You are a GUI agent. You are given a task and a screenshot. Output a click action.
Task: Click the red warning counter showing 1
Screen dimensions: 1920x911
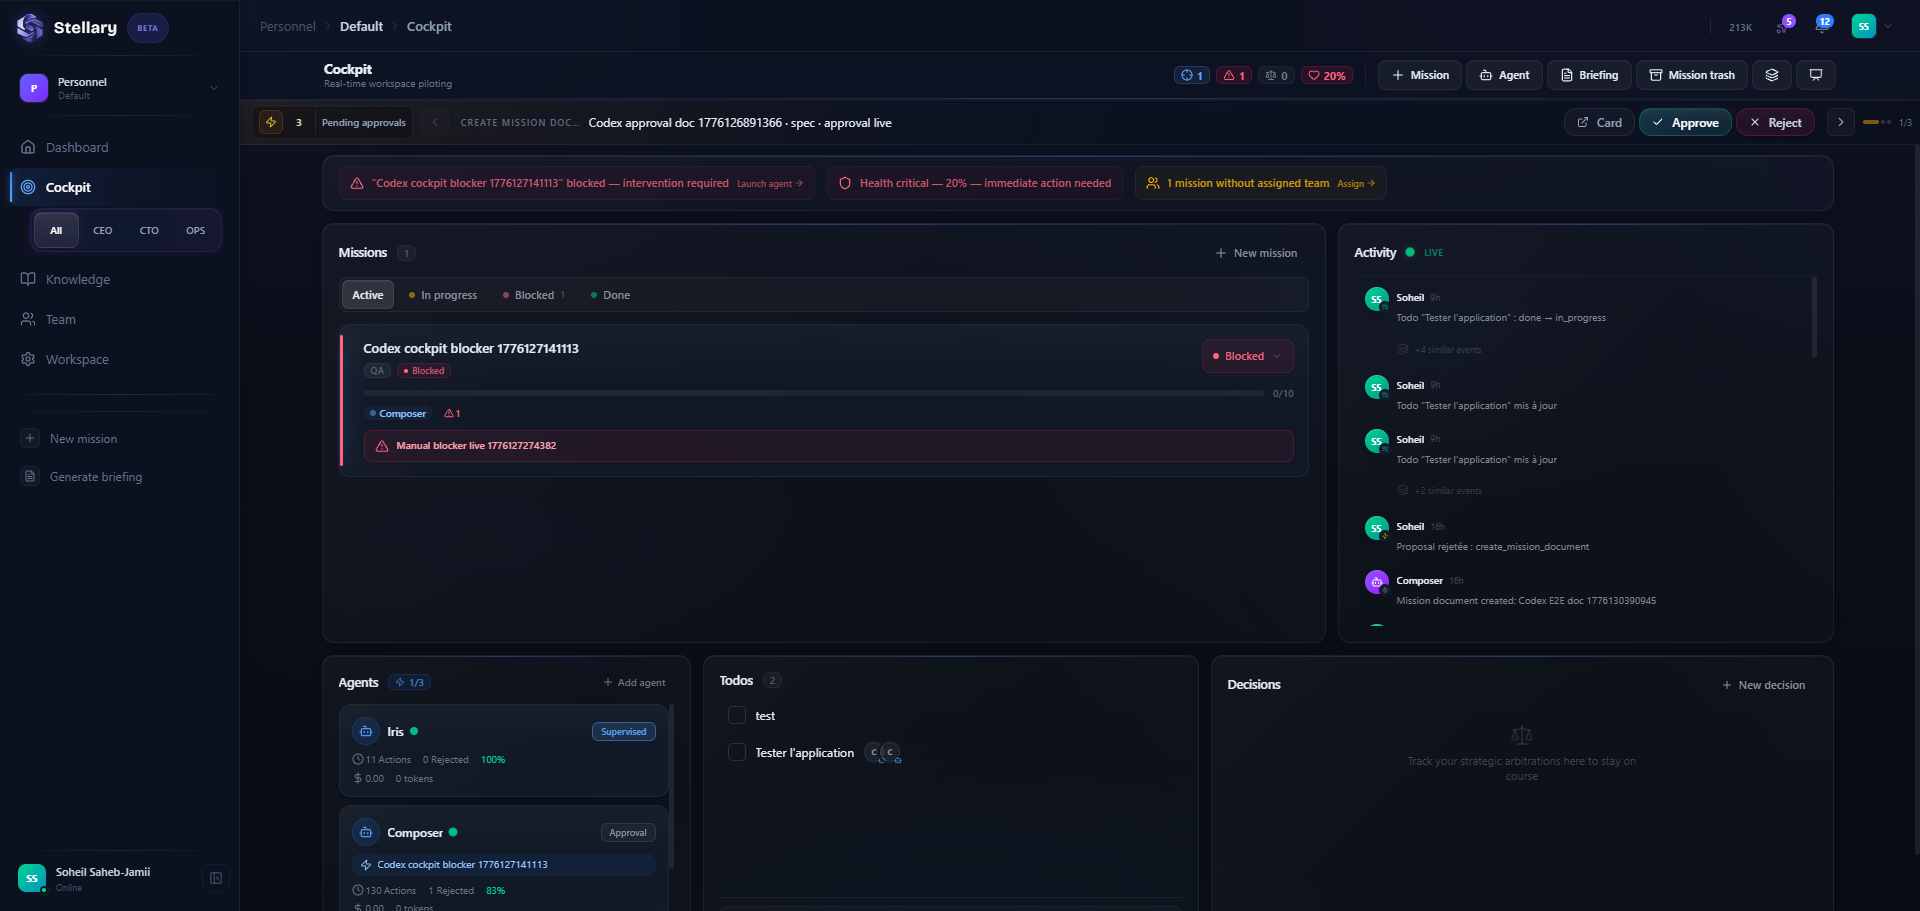[1234, 75]
